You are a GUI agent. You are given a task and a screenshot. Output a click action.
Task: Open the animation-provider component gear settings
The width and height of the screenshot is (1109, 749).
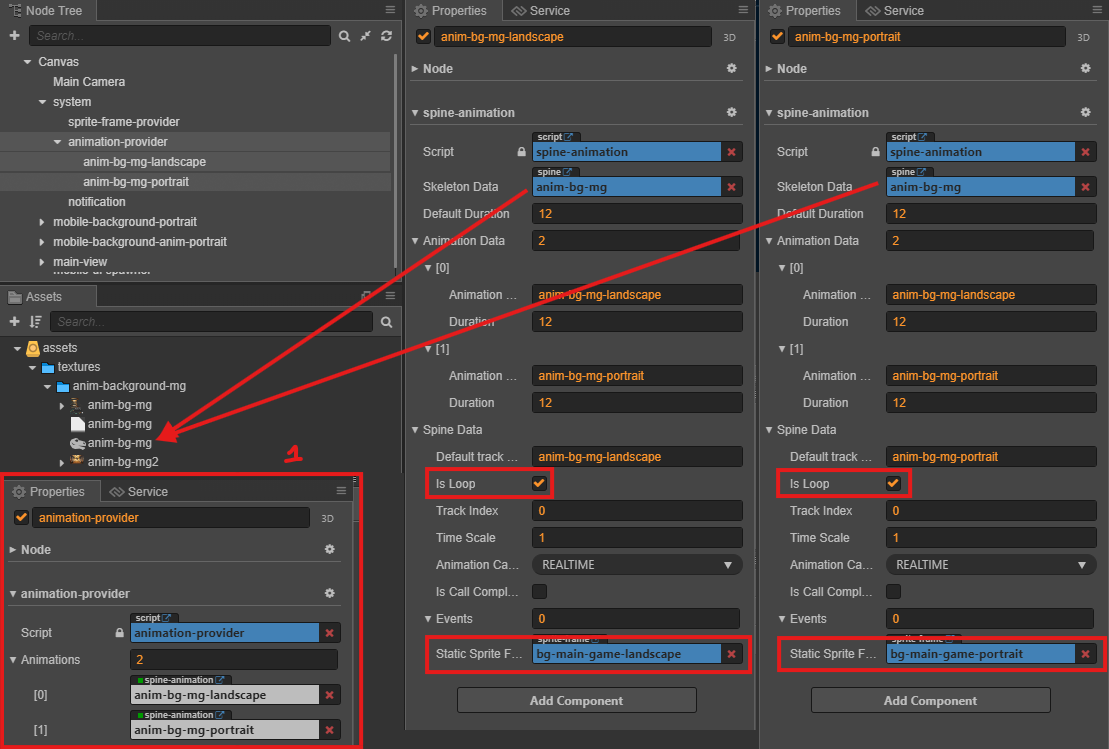(x=330, y=593)
